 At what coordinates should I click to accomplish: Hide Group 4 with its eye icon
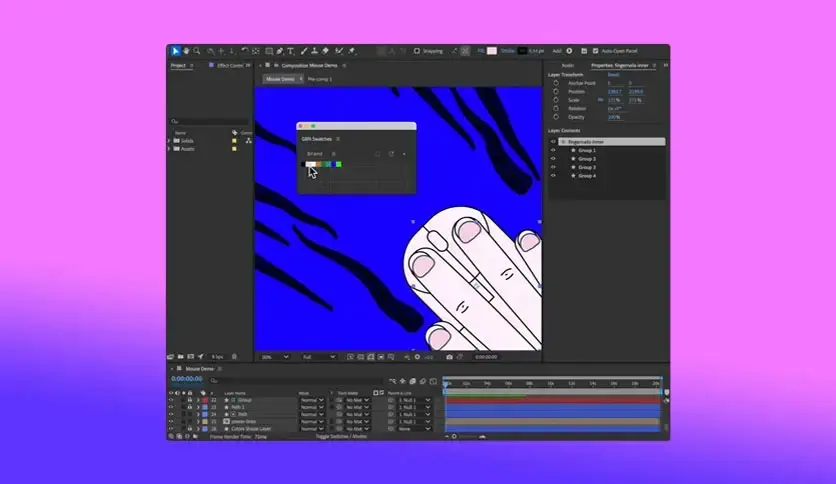(553, 176)
